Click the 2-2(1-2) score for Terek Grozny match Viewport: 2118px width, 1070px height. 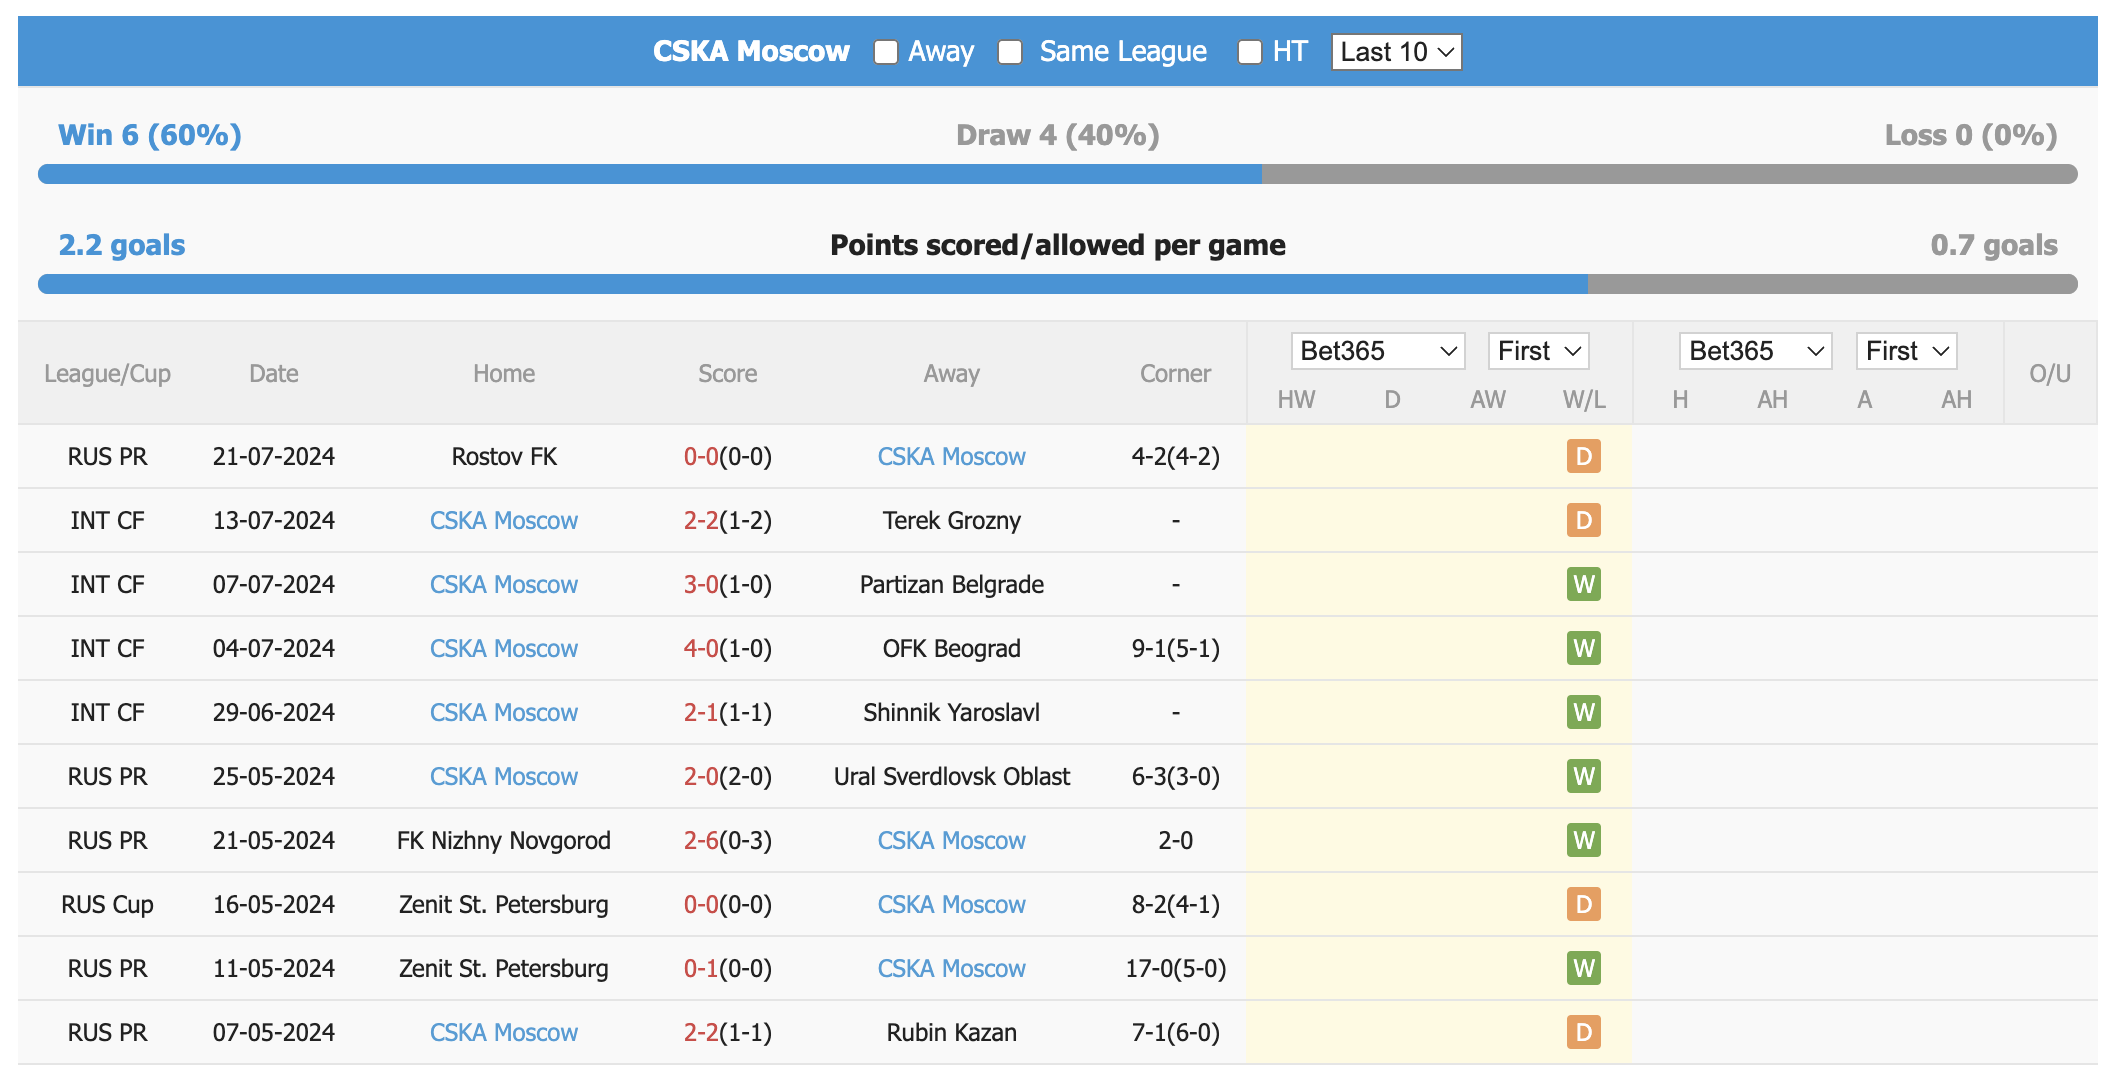(x=728, y=520)
